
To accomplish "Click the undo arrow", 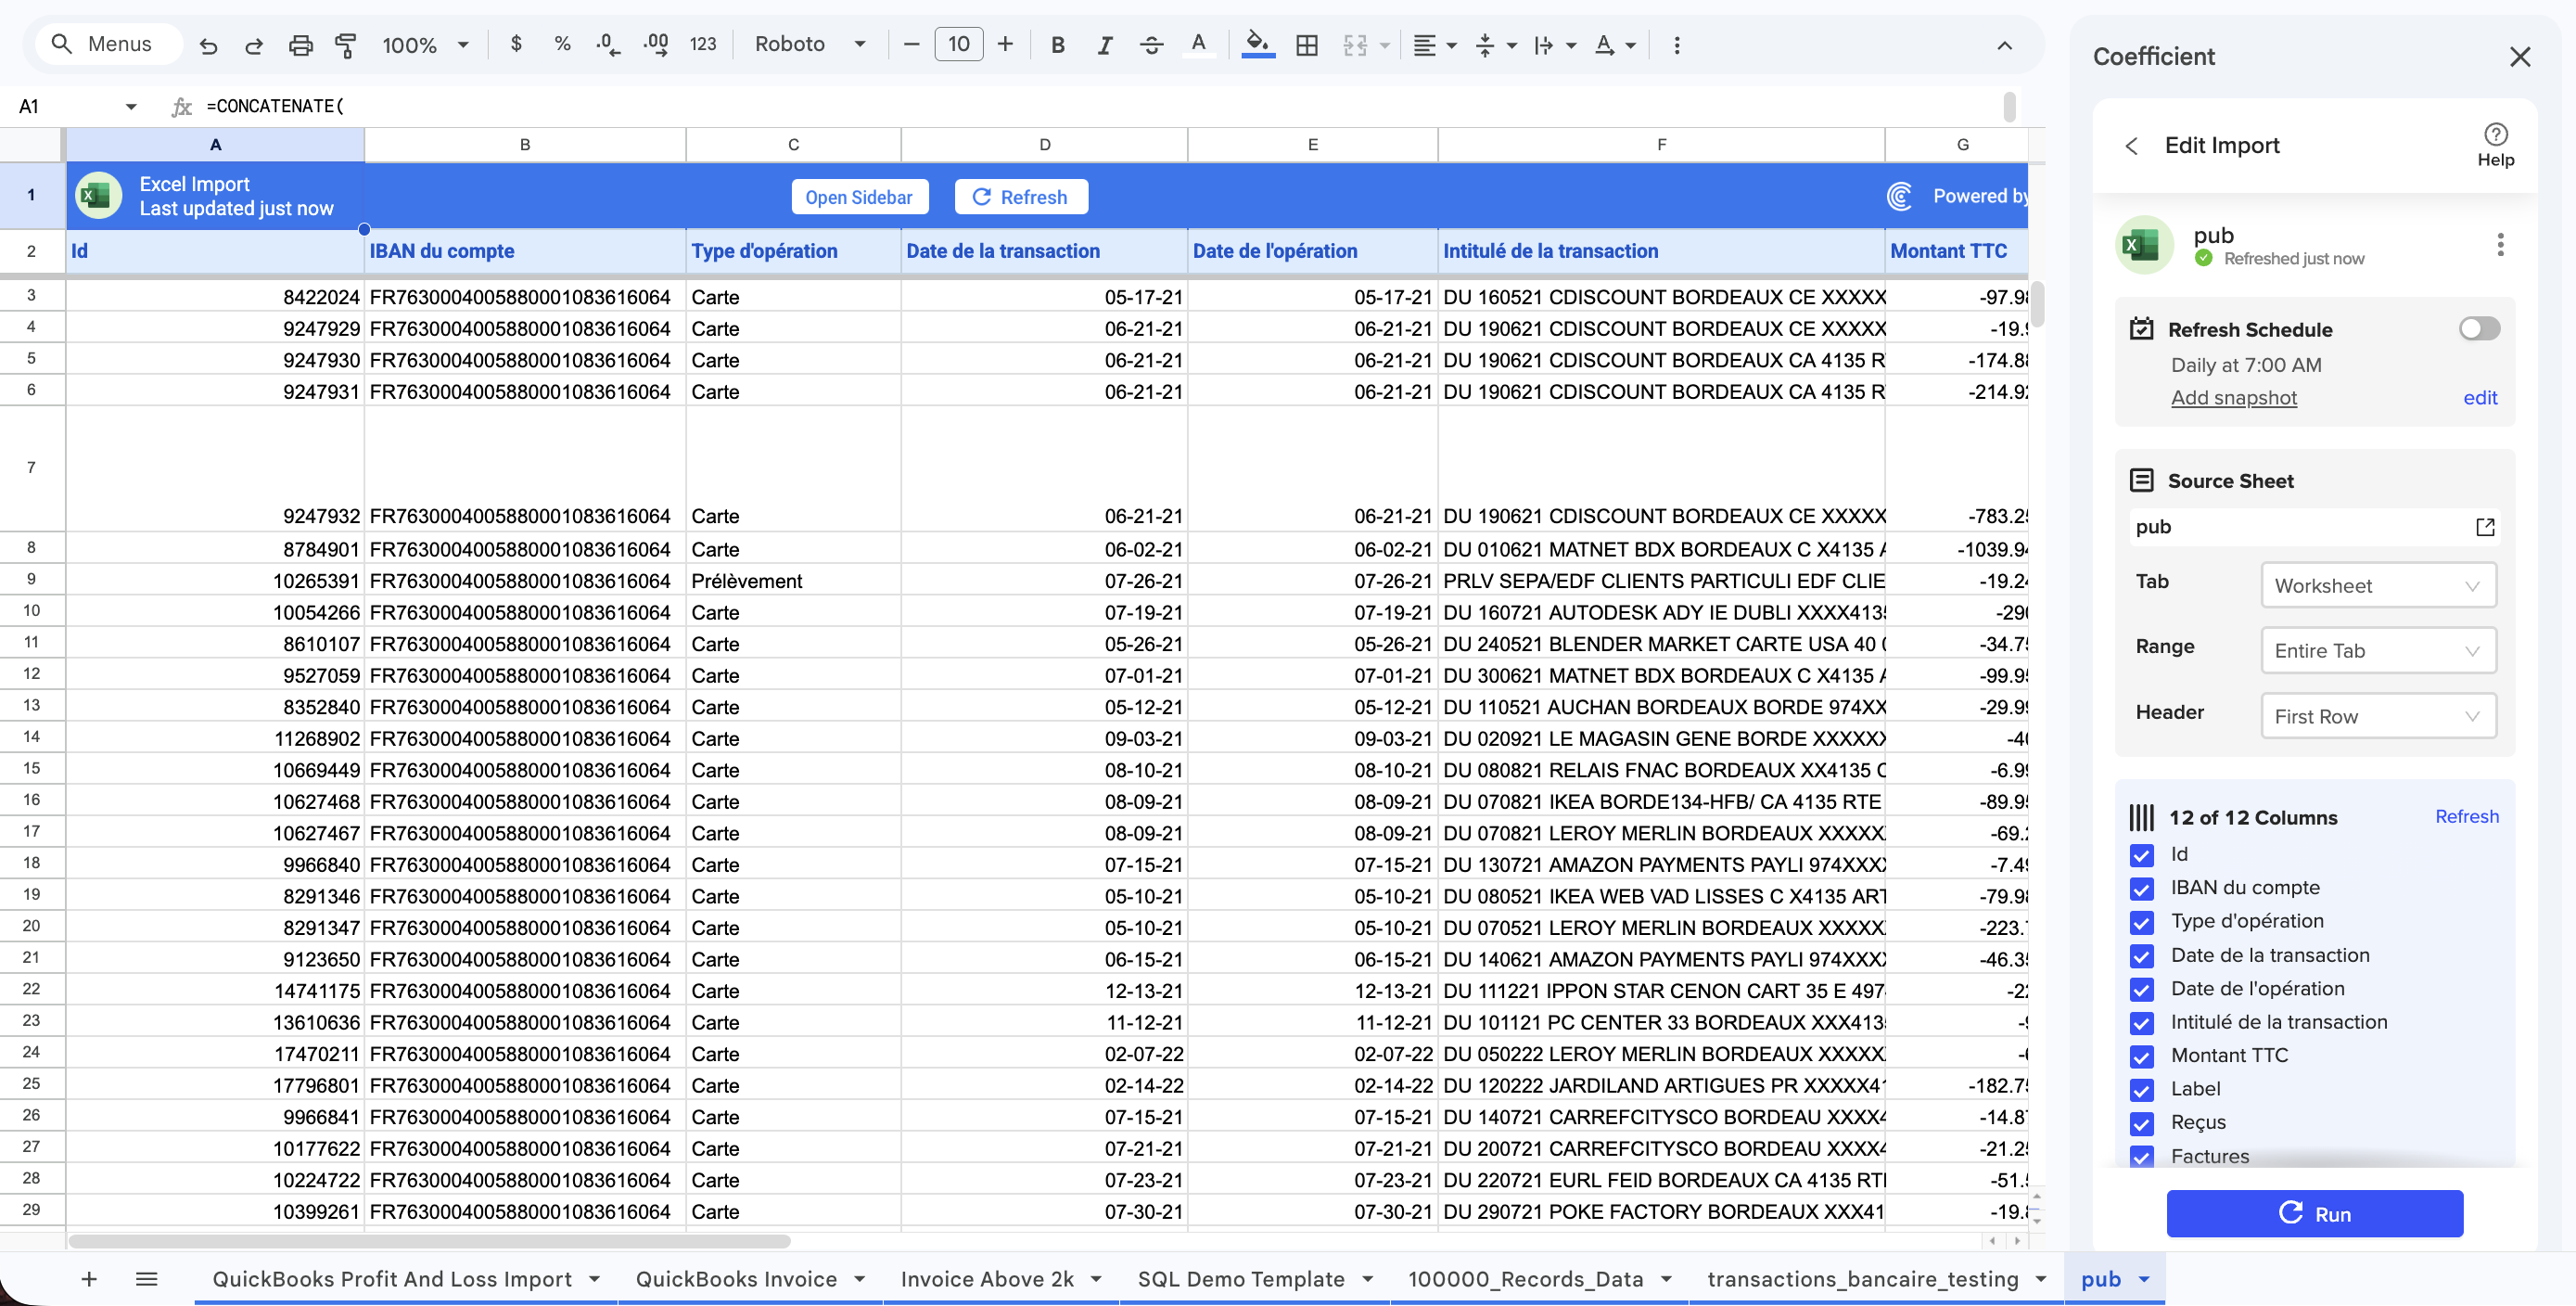I will [x=208, y=45].
